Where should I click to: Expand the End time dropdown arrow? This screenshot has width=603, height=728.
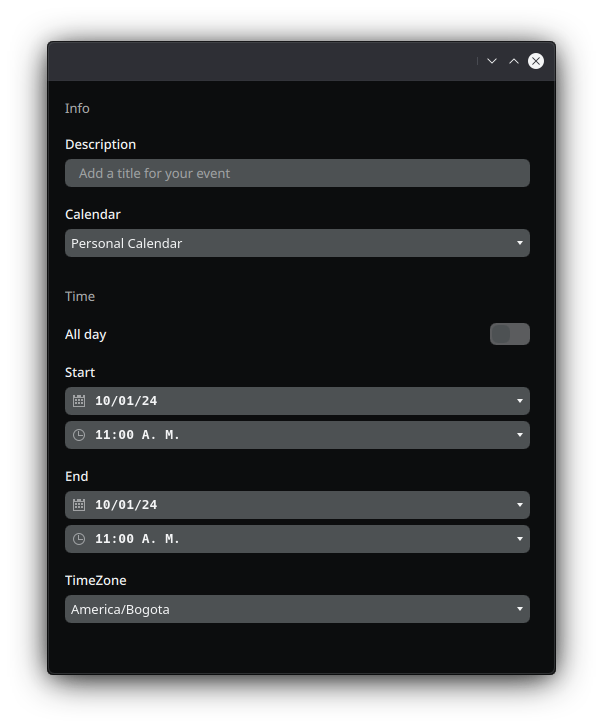click(x=519, y=539)
